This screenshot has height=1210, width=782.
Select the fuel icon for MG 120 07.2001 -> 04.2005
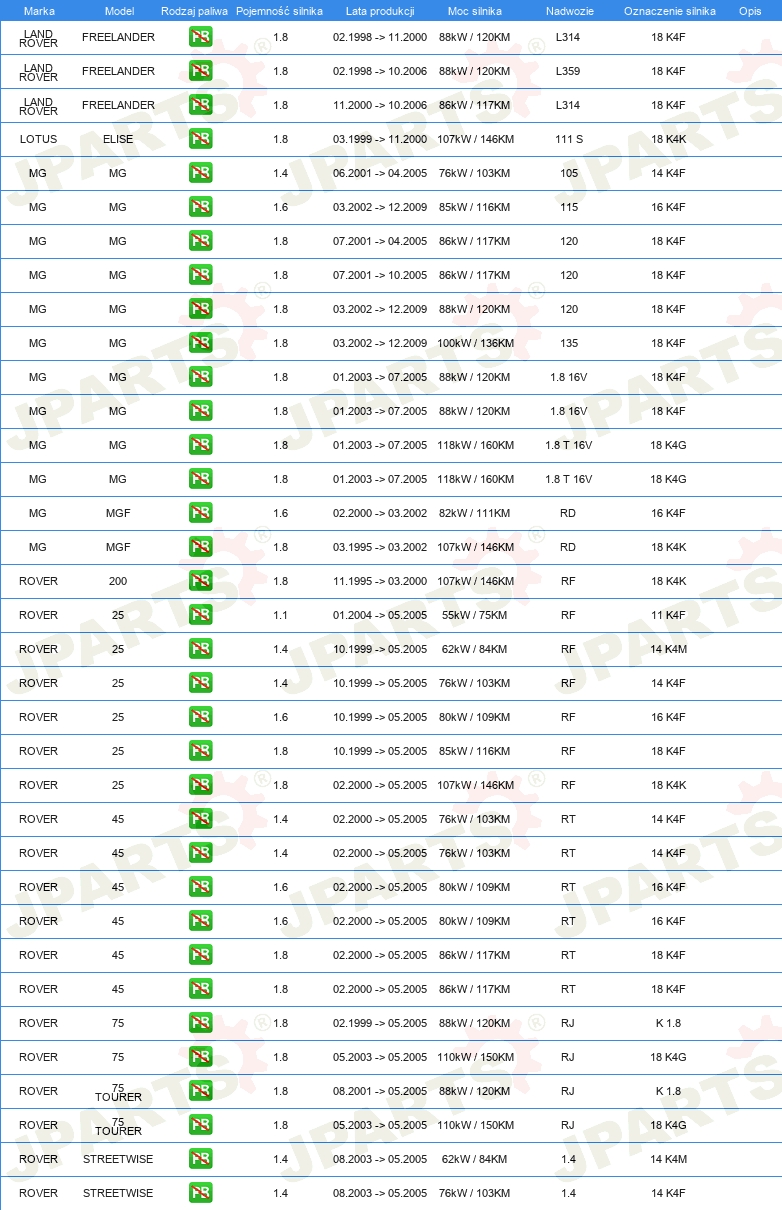click(200, 241)
